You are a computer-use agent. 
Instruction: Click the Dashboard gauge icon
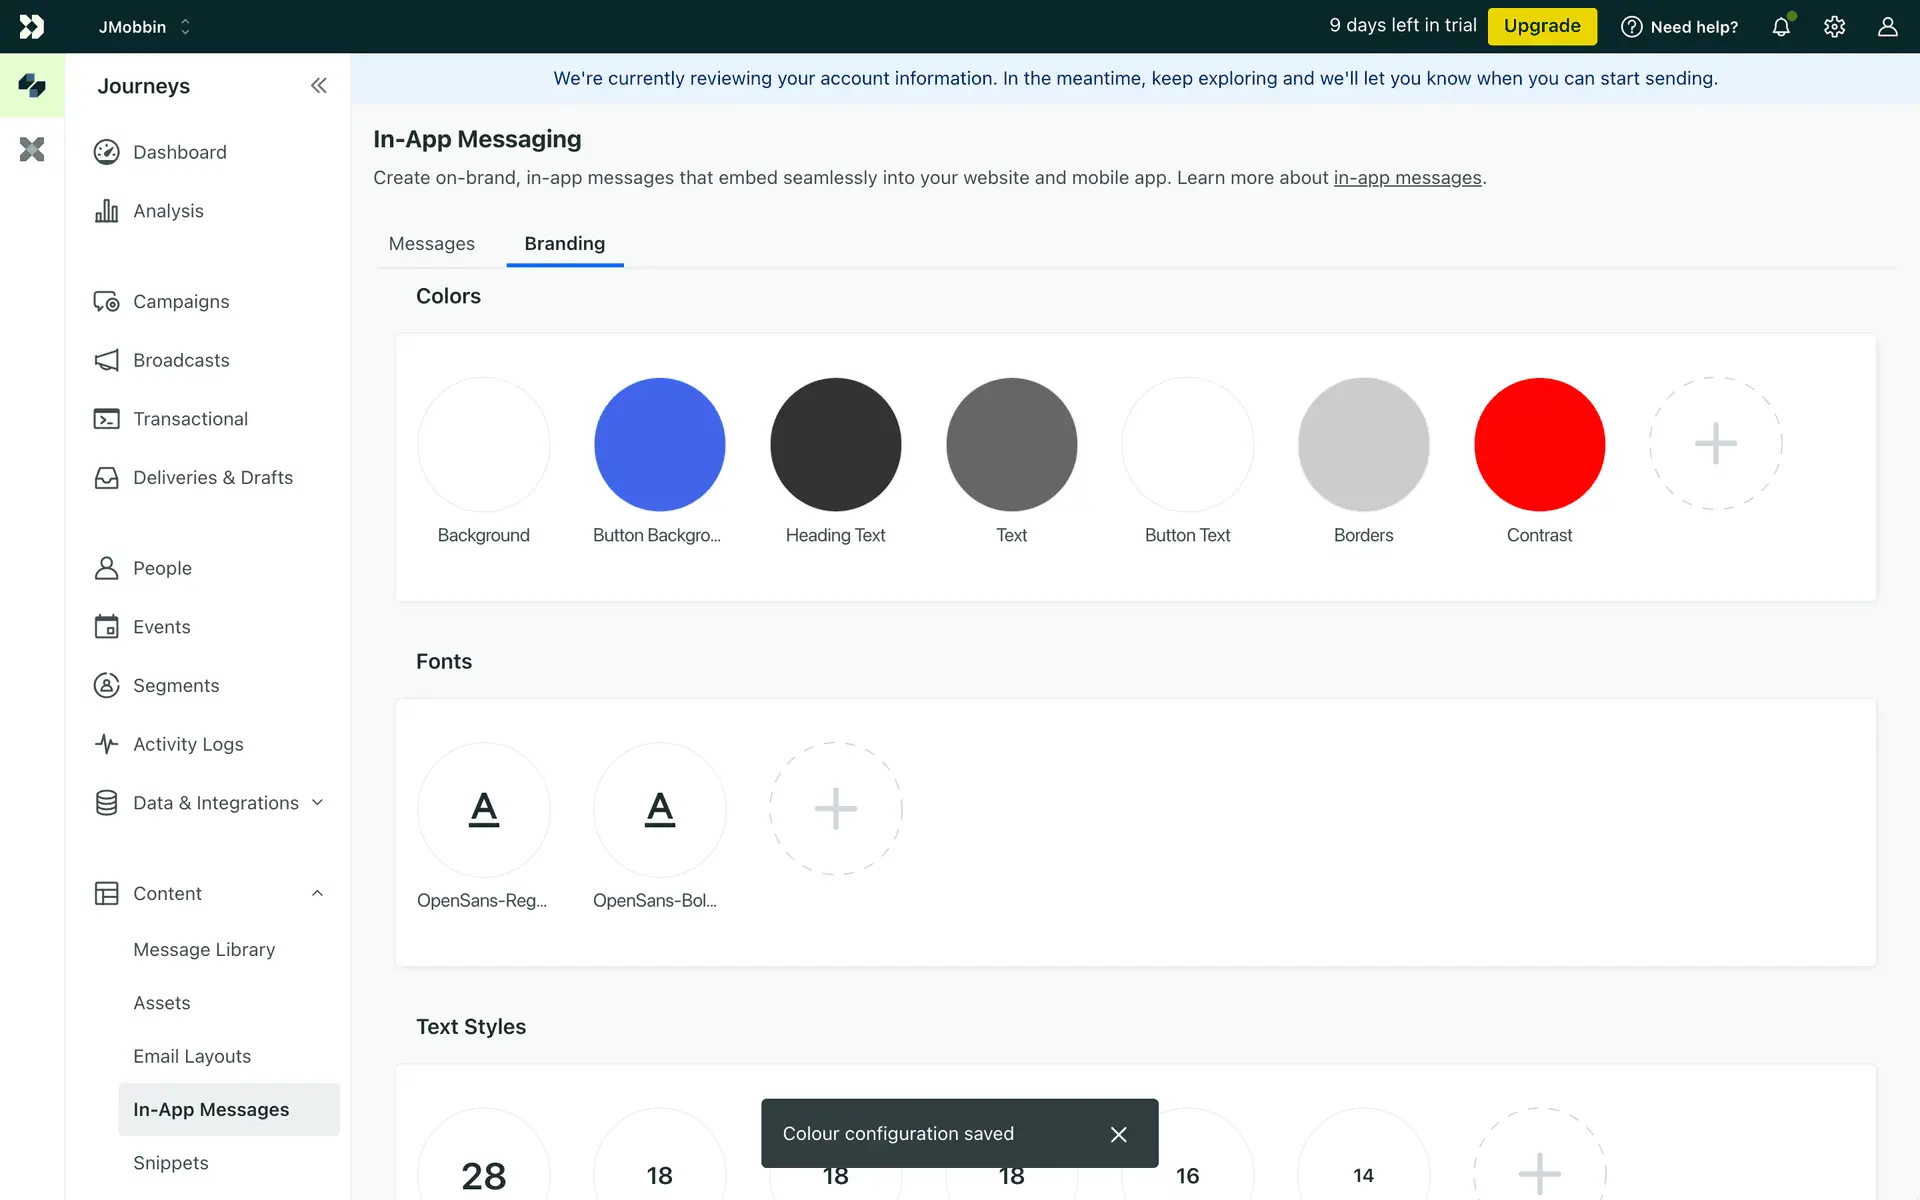(x=107, y=152)
